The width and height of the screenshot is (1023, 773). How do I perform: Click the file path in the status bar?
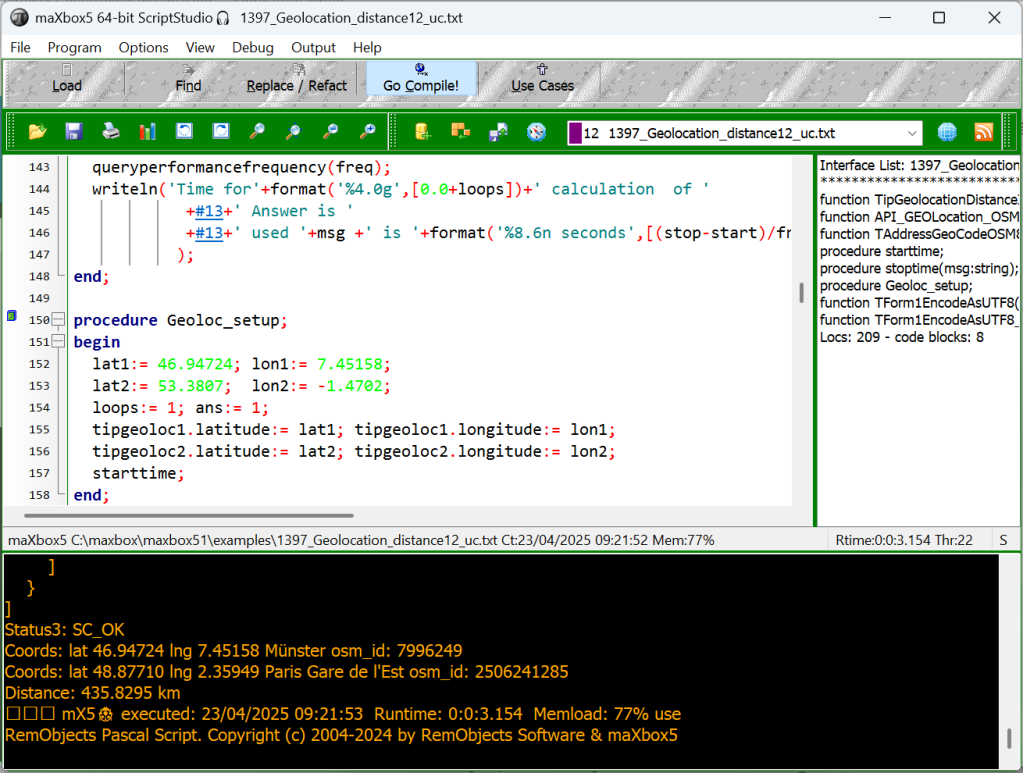click(284, 540)
